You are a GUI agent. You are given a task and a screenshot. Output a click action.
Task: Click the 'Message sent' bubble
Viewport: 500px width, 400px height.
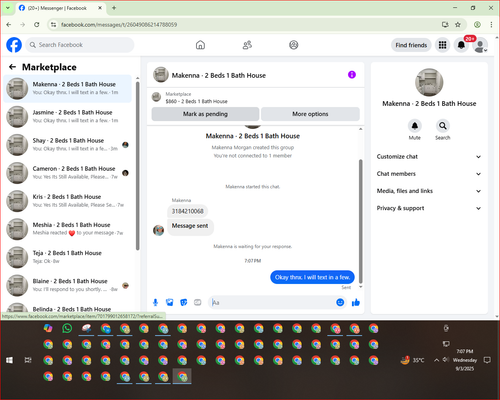point(190,226)
